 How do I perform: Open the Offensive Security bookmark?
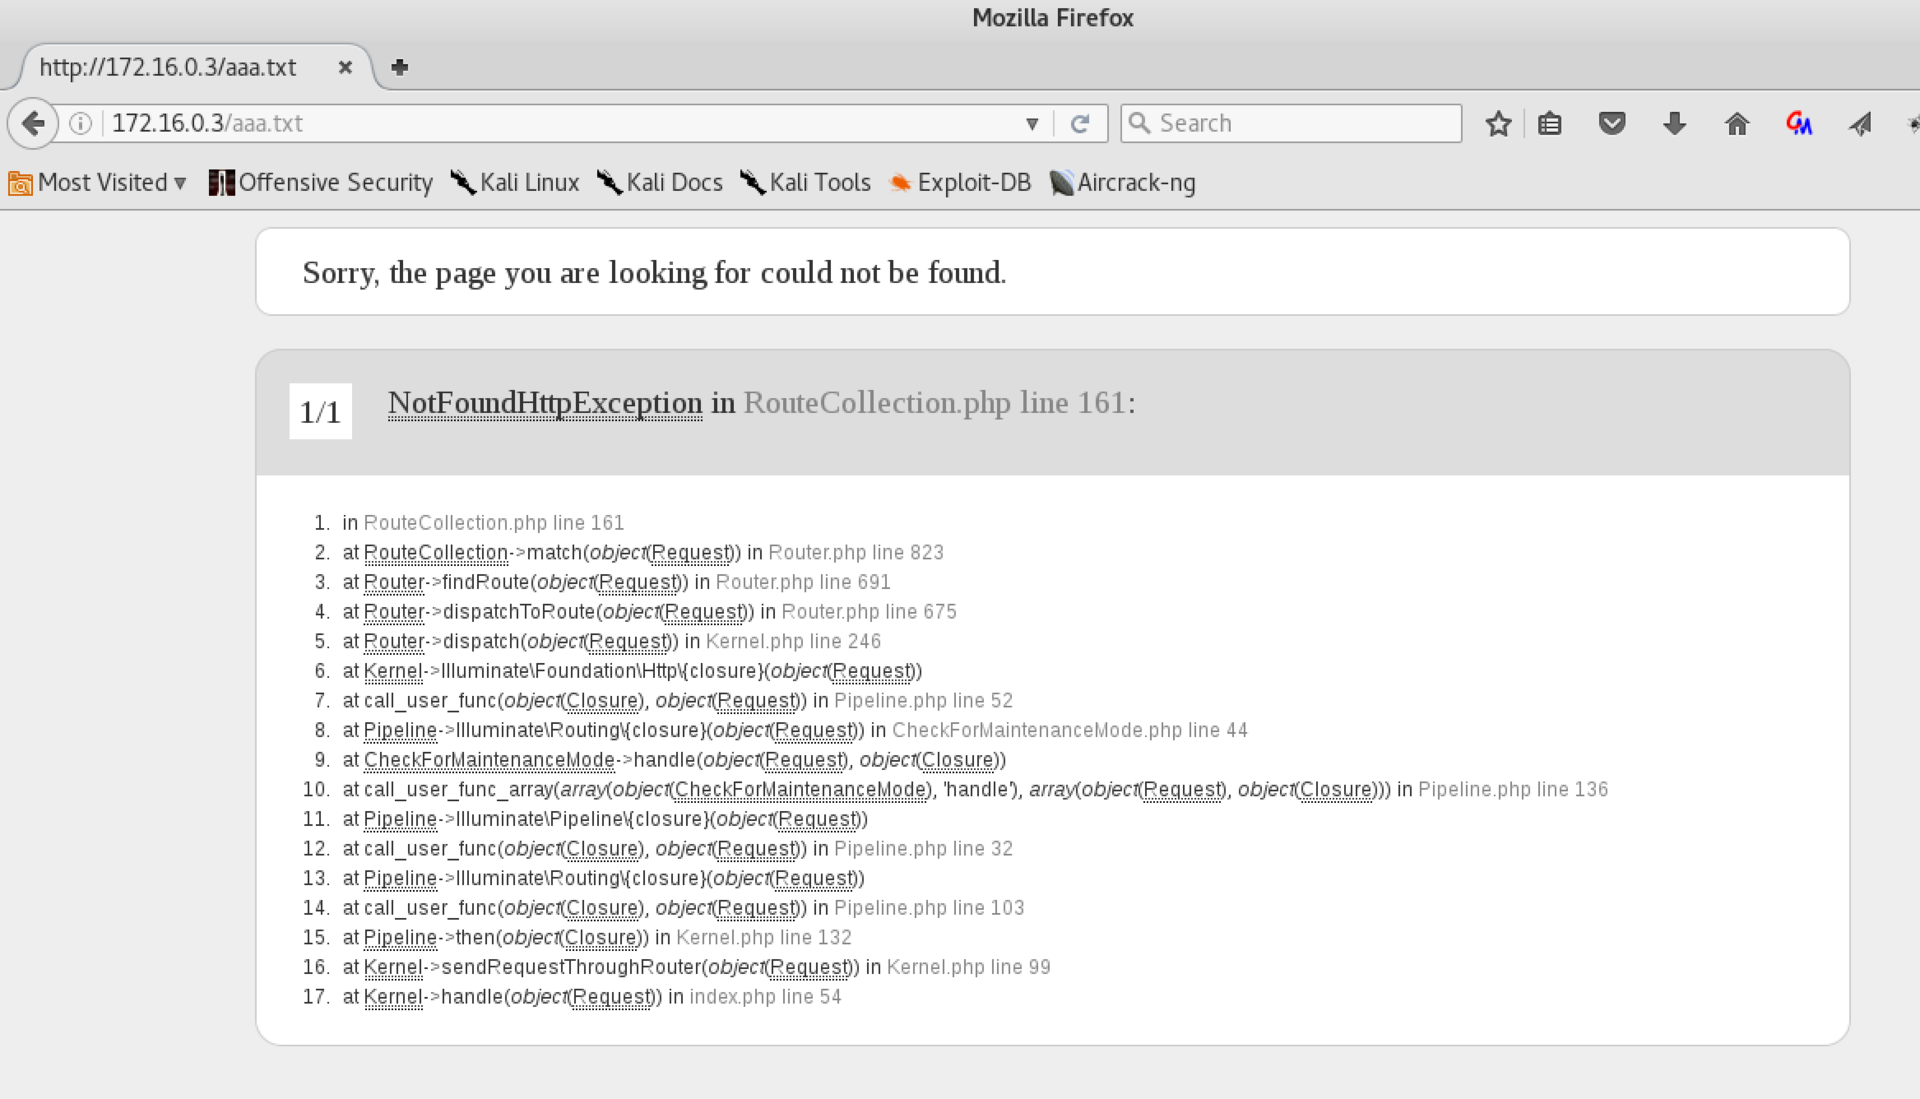(321, 182)
